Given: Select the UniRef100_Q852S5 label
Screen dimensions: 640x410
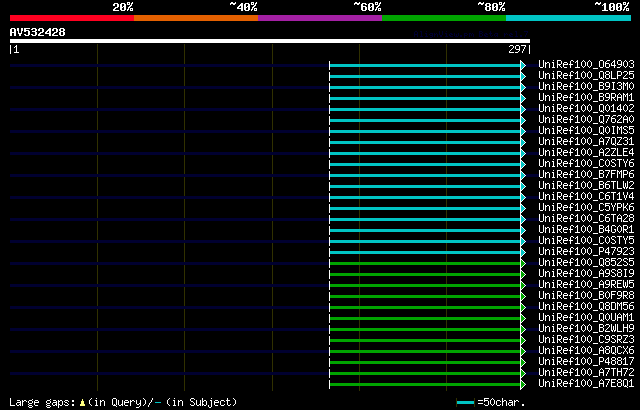Looking at the screenshot, I should (x=587, y=263).
